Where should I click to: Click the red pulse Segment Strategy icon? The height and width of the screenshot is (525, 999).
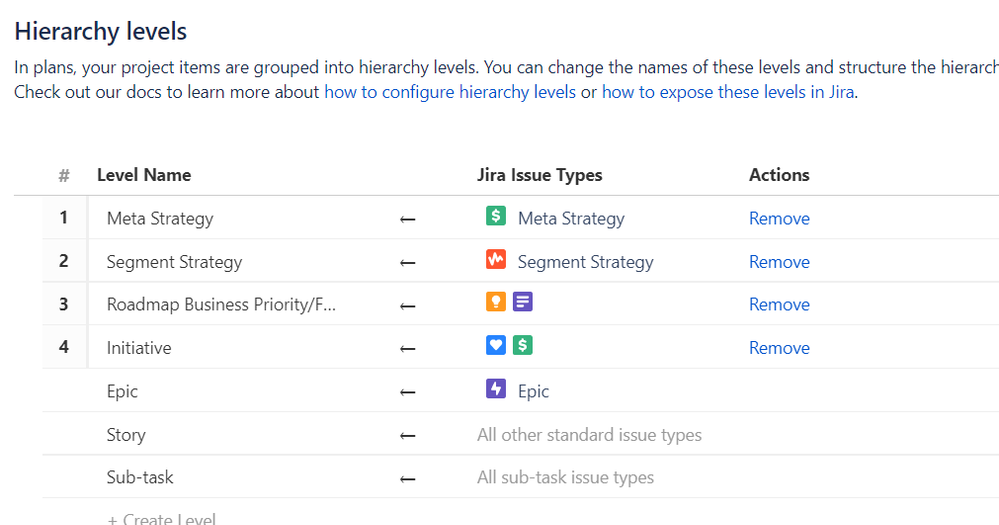pos(495,260)
